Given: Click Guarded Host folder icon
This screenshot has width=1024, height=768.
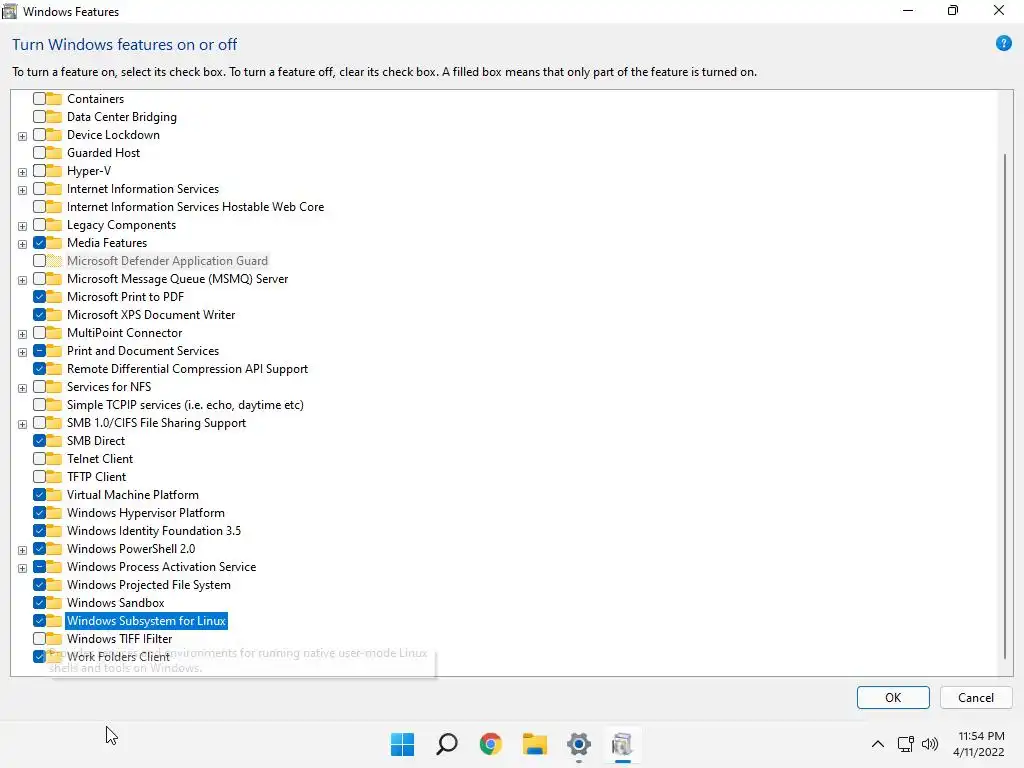Looking at the screenshot, I should click(54, 153).
